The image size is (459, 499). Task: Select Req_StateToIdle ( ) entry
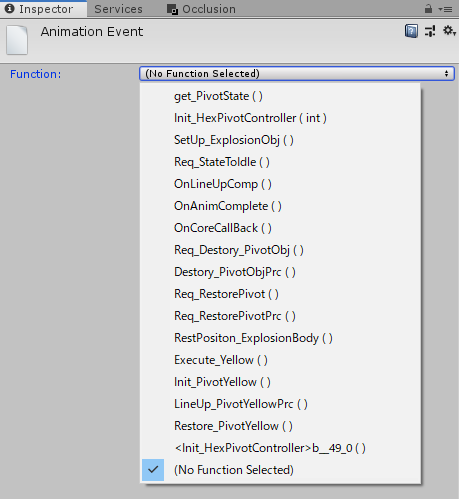pyautogui.click(x=280, y=162)
